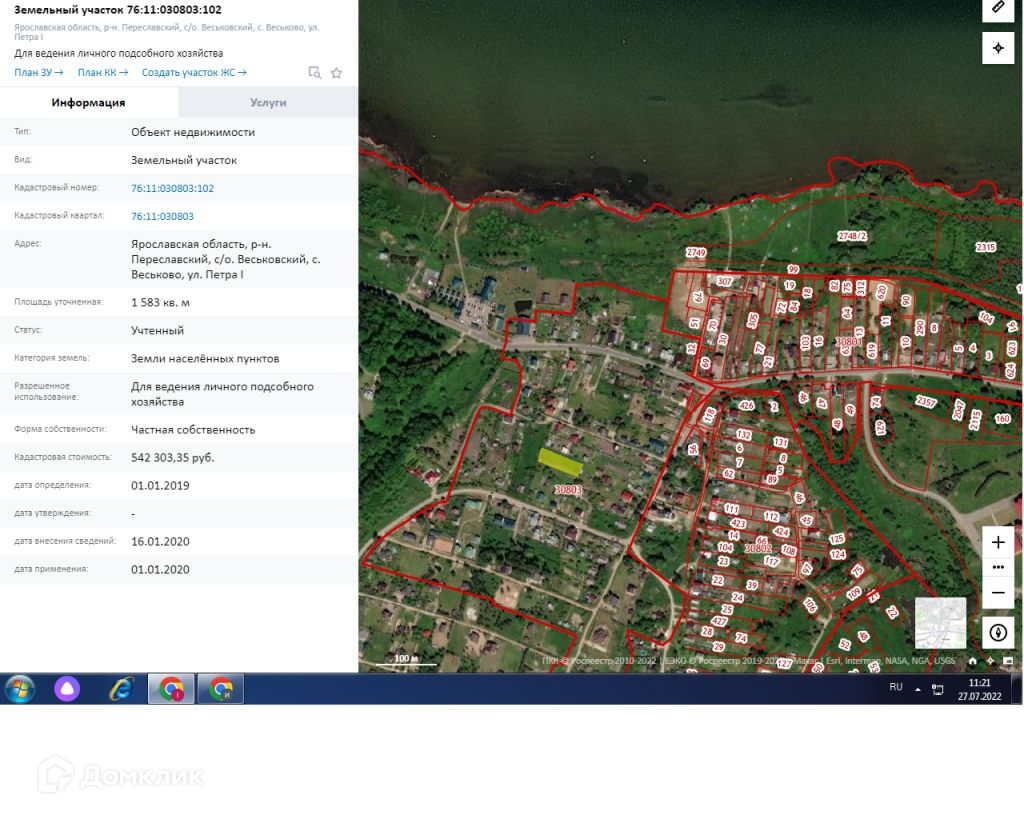Click the yellow highlighted parcel on map

tap(560, 460)
